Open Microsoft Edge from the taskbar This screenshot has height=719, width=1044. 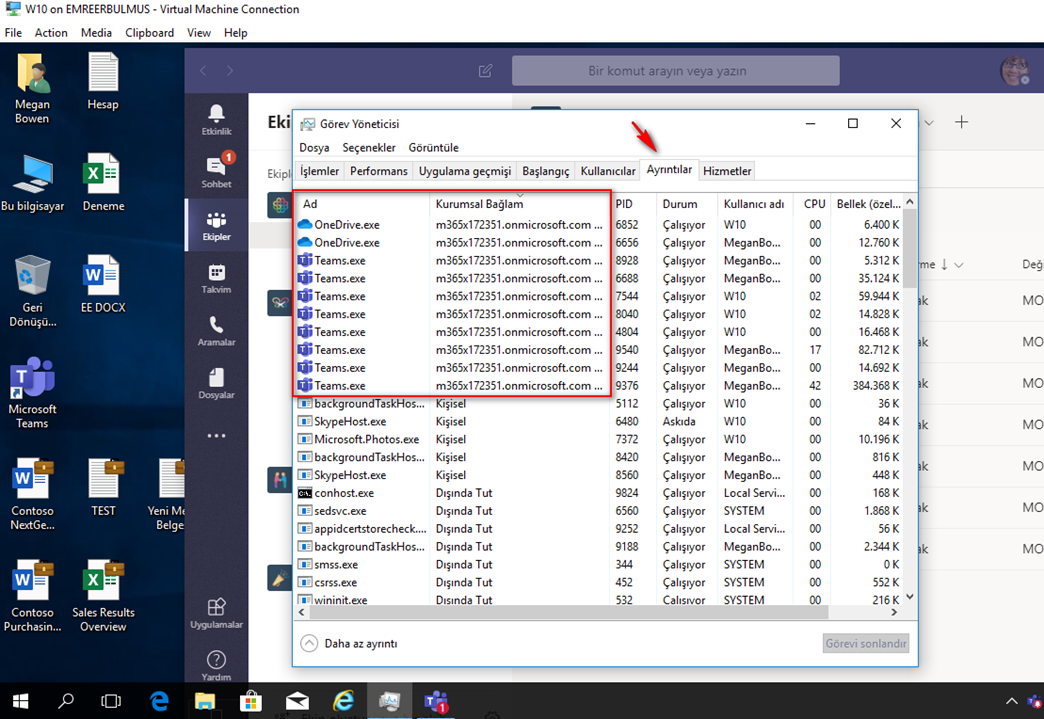point(160,701)
